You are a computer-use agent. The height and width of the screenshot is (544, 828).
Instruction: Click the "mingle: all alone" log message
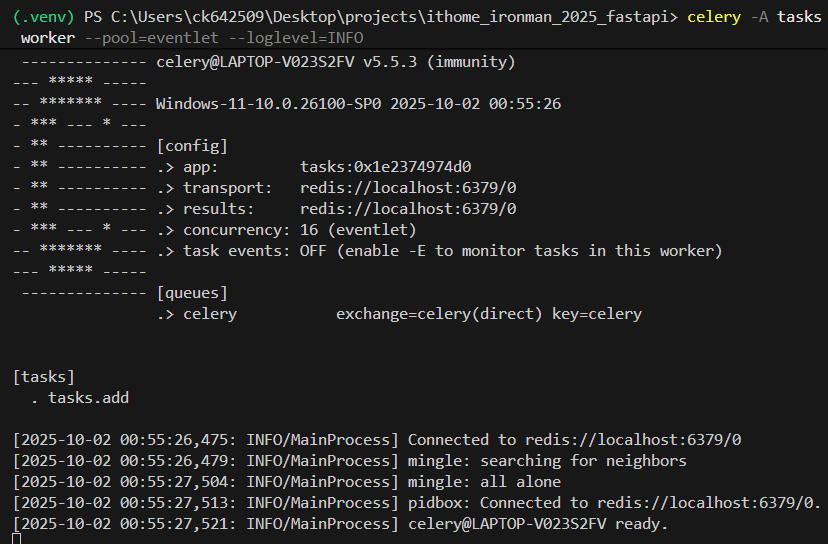[484, 482]
